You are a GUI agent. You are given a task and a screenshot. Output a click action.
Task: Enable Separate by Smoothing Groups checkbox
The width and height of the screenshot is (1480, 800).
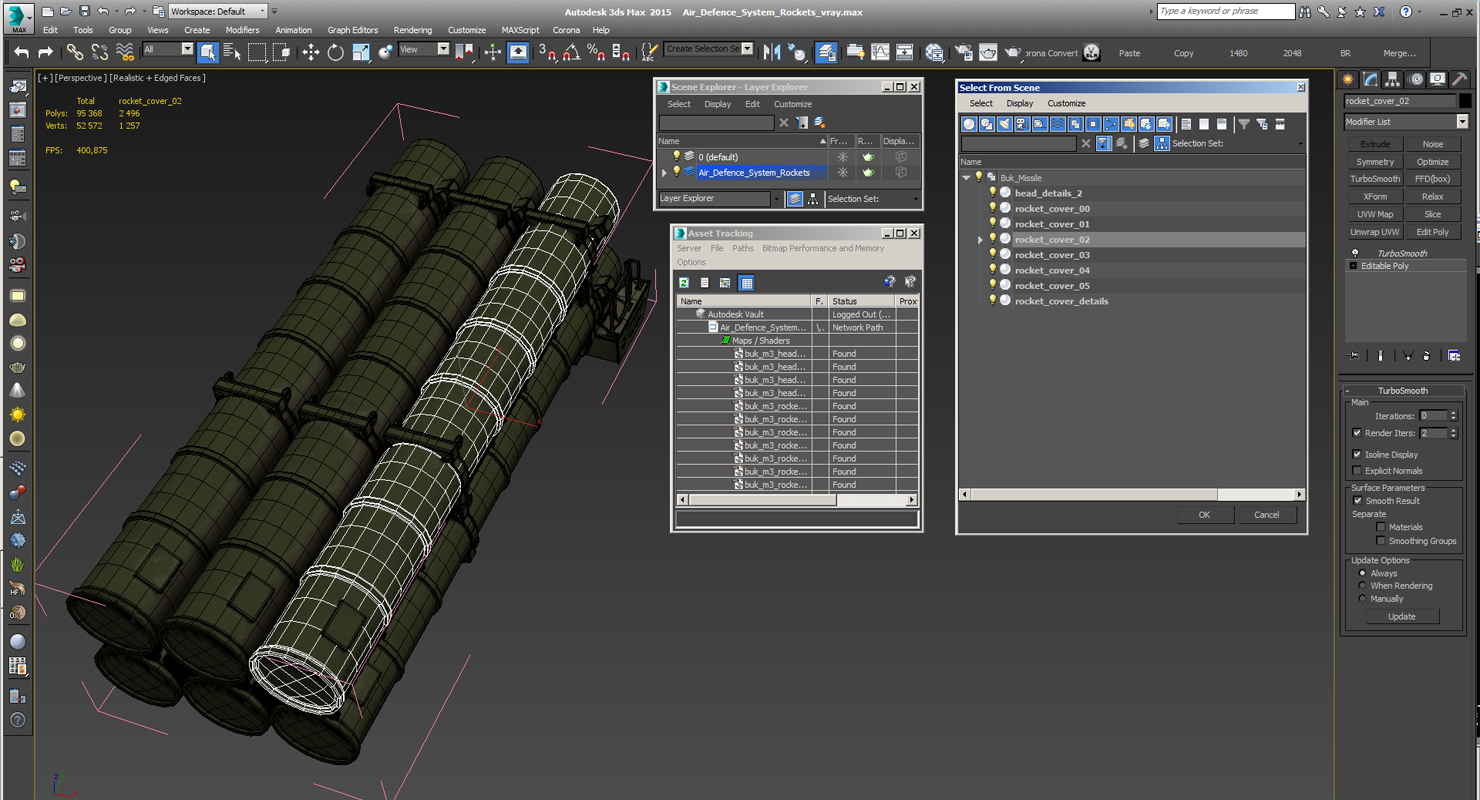tap(1381, 541)
